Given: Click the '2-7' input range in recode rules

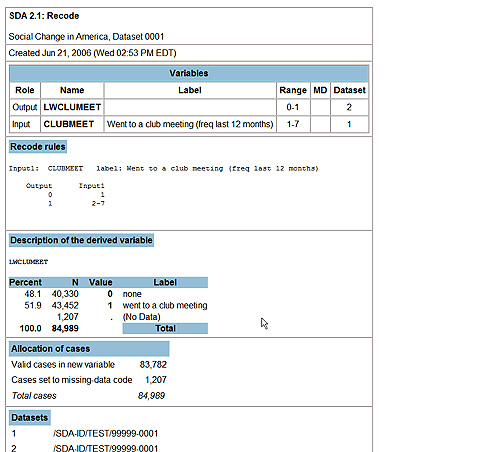Looking at the screenshot, I should pos(98,203).
